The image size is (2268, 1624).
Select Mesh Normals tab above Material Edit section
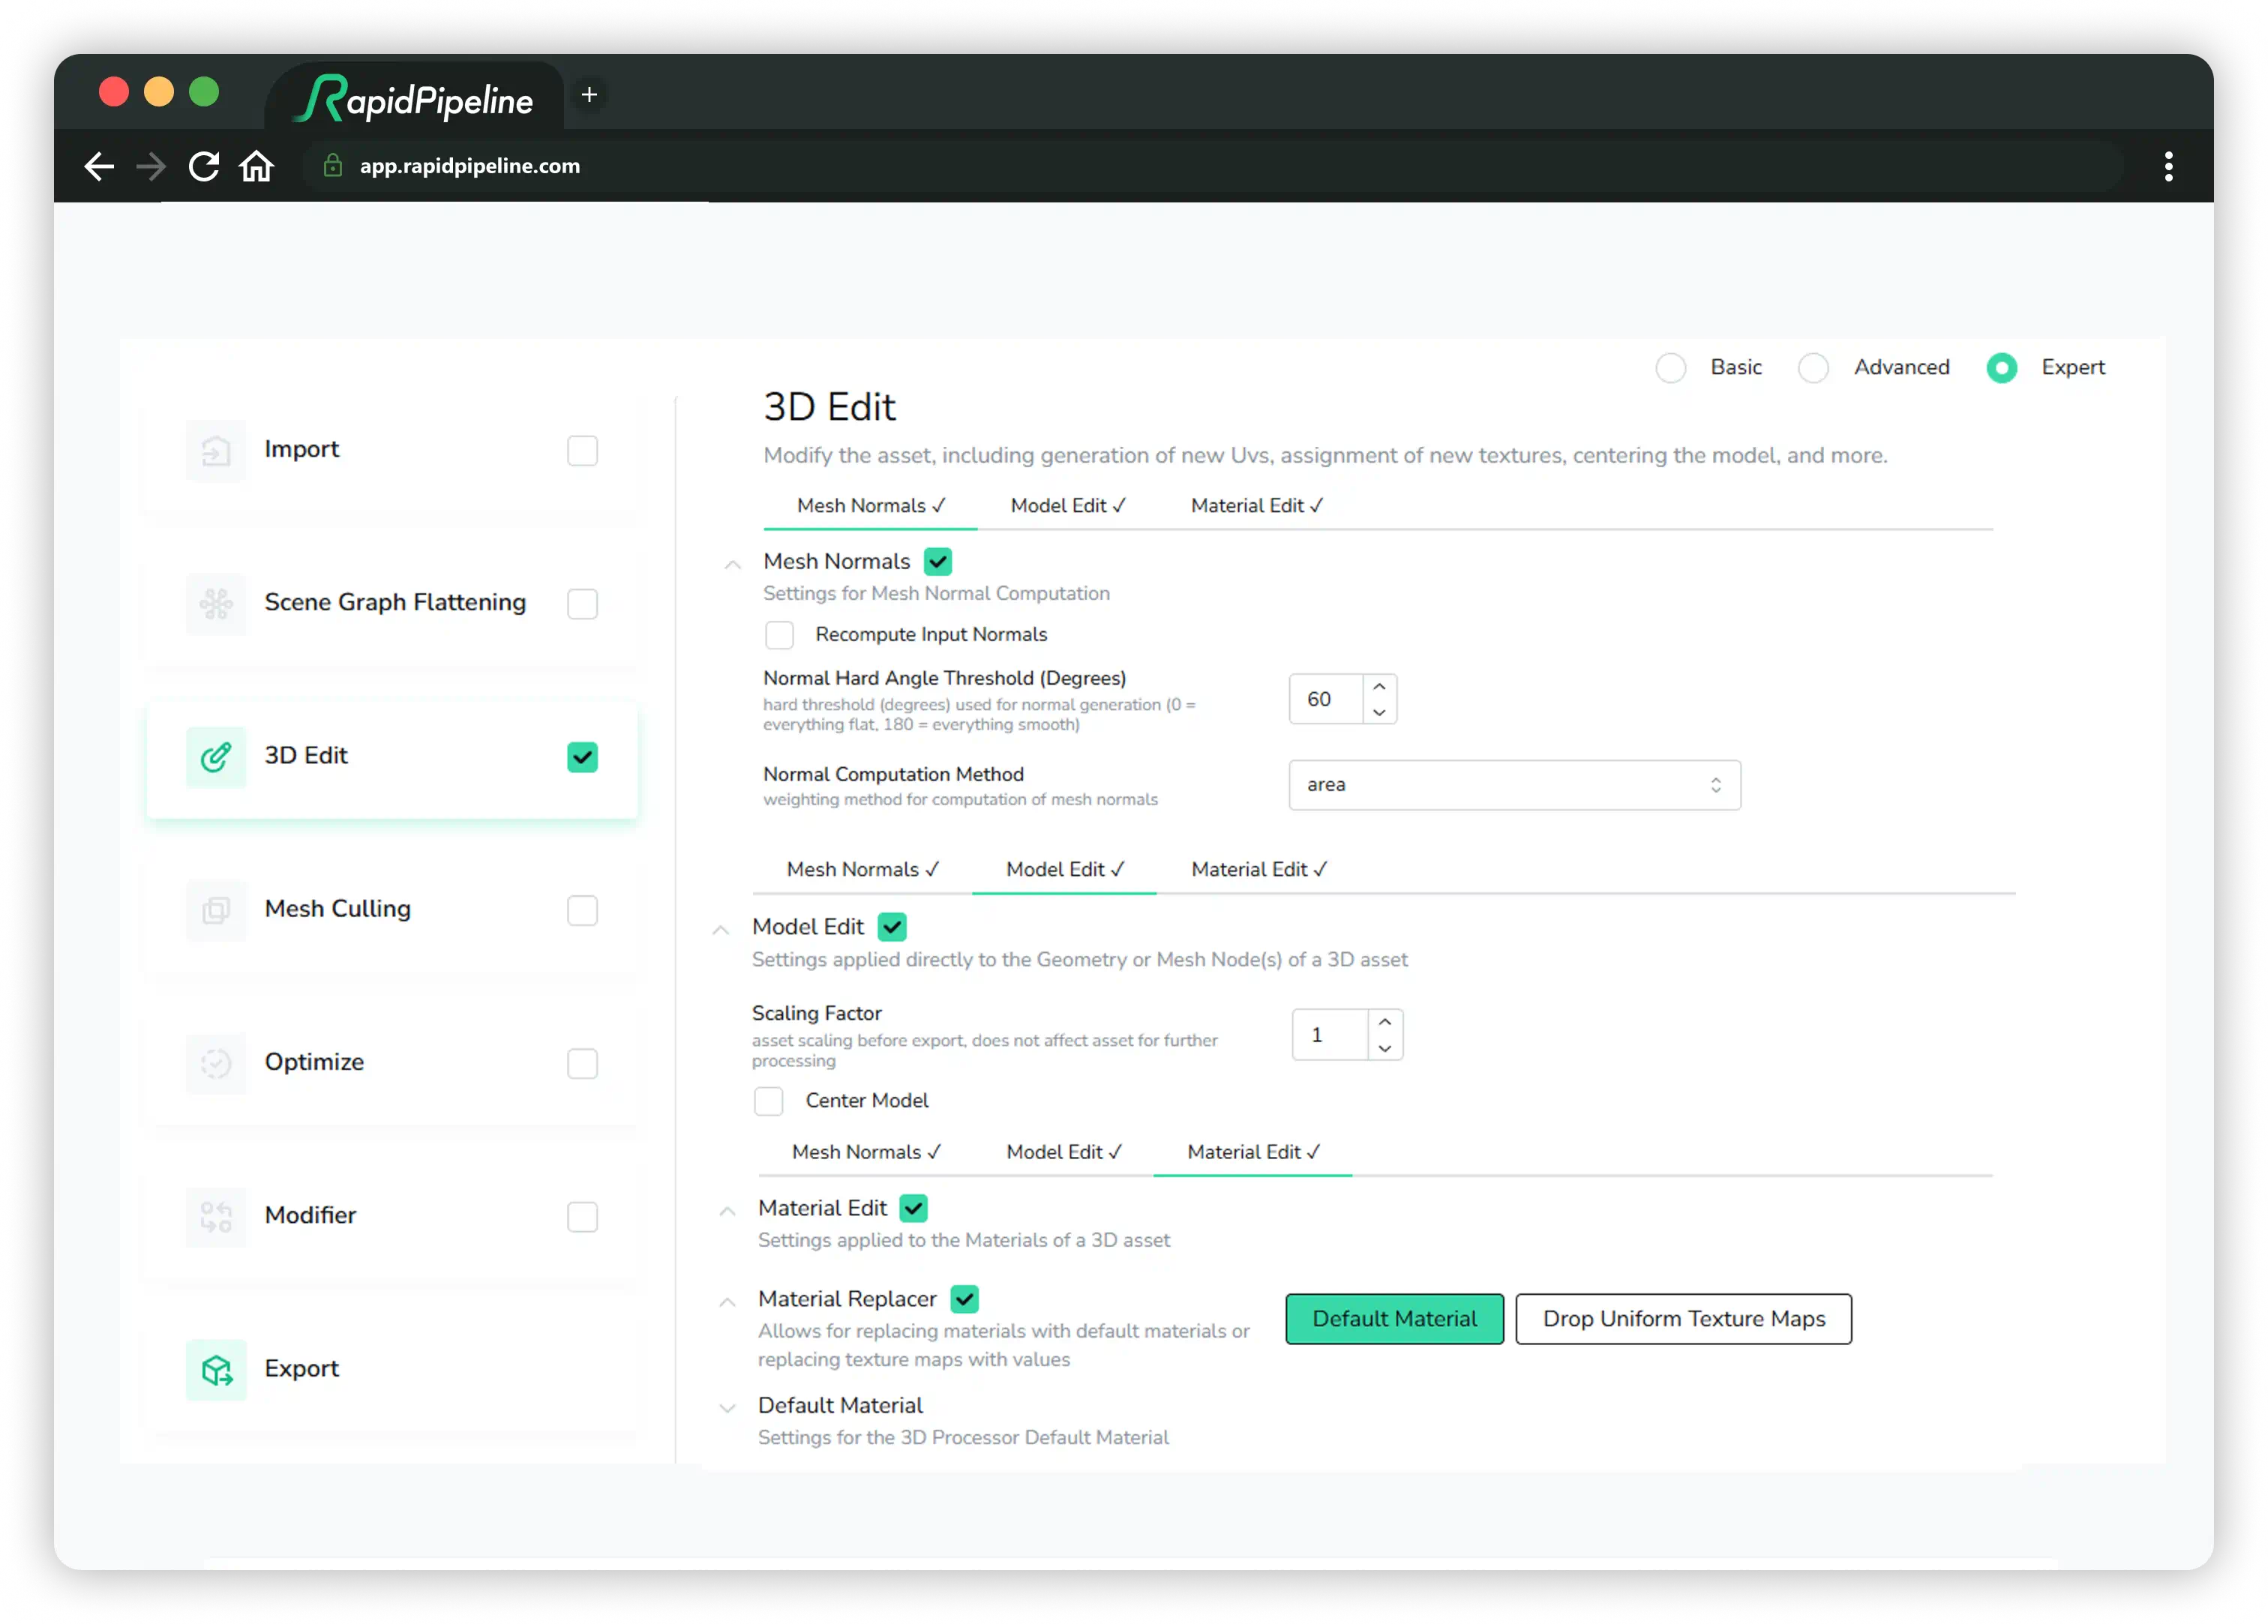coord(866,1153)
